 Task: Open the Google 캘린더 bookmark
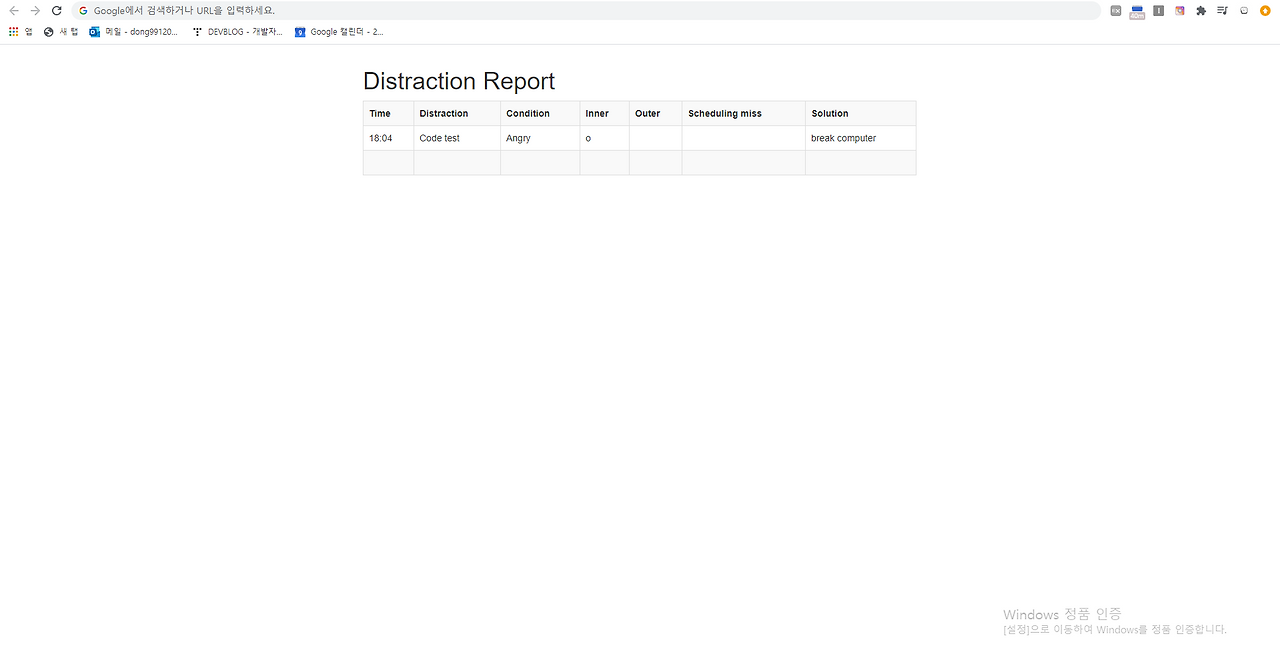(x=339, y=32)
